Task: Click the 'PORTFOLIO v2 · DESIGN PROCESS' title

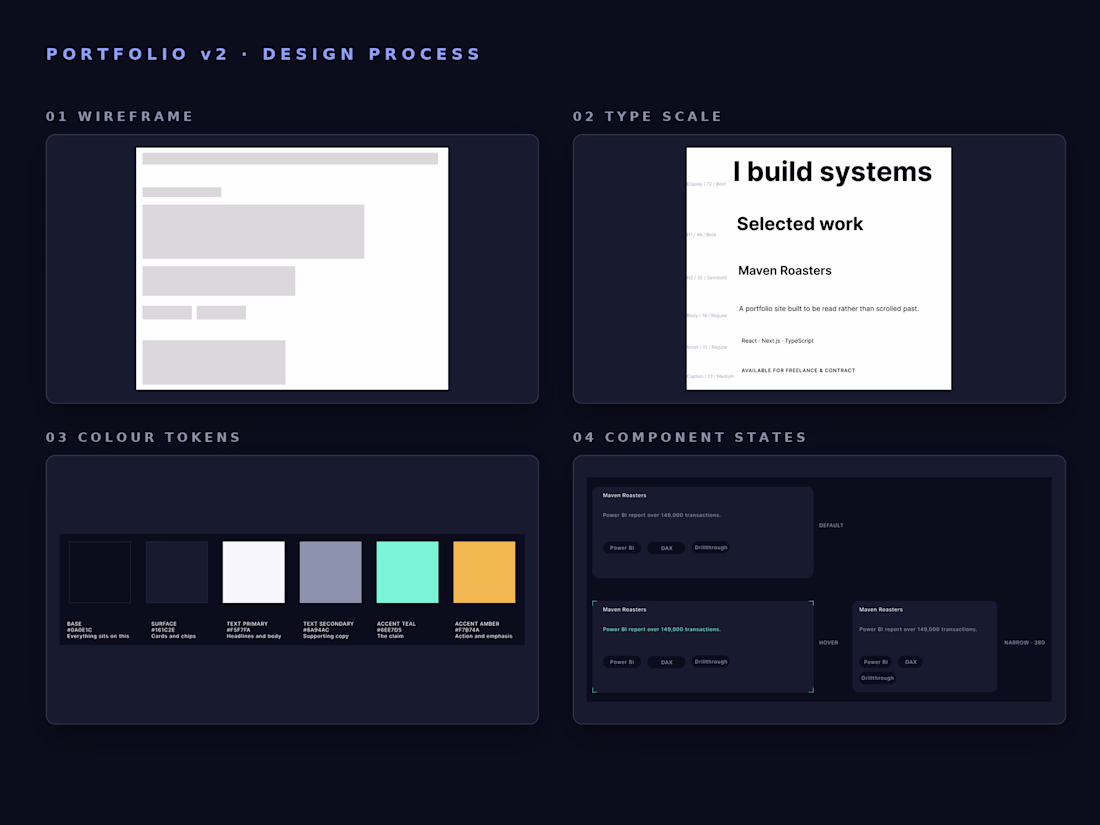Action: click(263, 54)
